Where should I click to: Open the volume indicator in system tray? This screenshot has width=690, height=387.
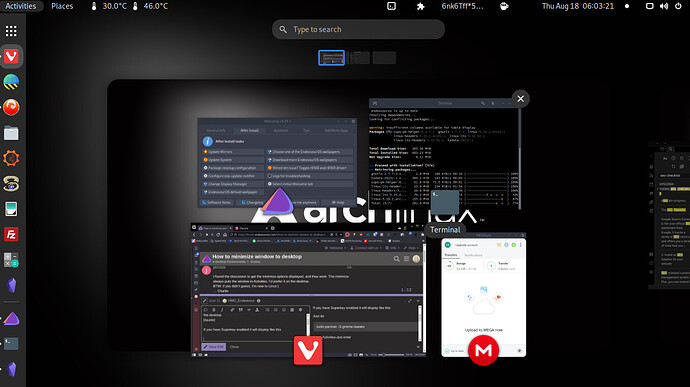coord(664,6)
